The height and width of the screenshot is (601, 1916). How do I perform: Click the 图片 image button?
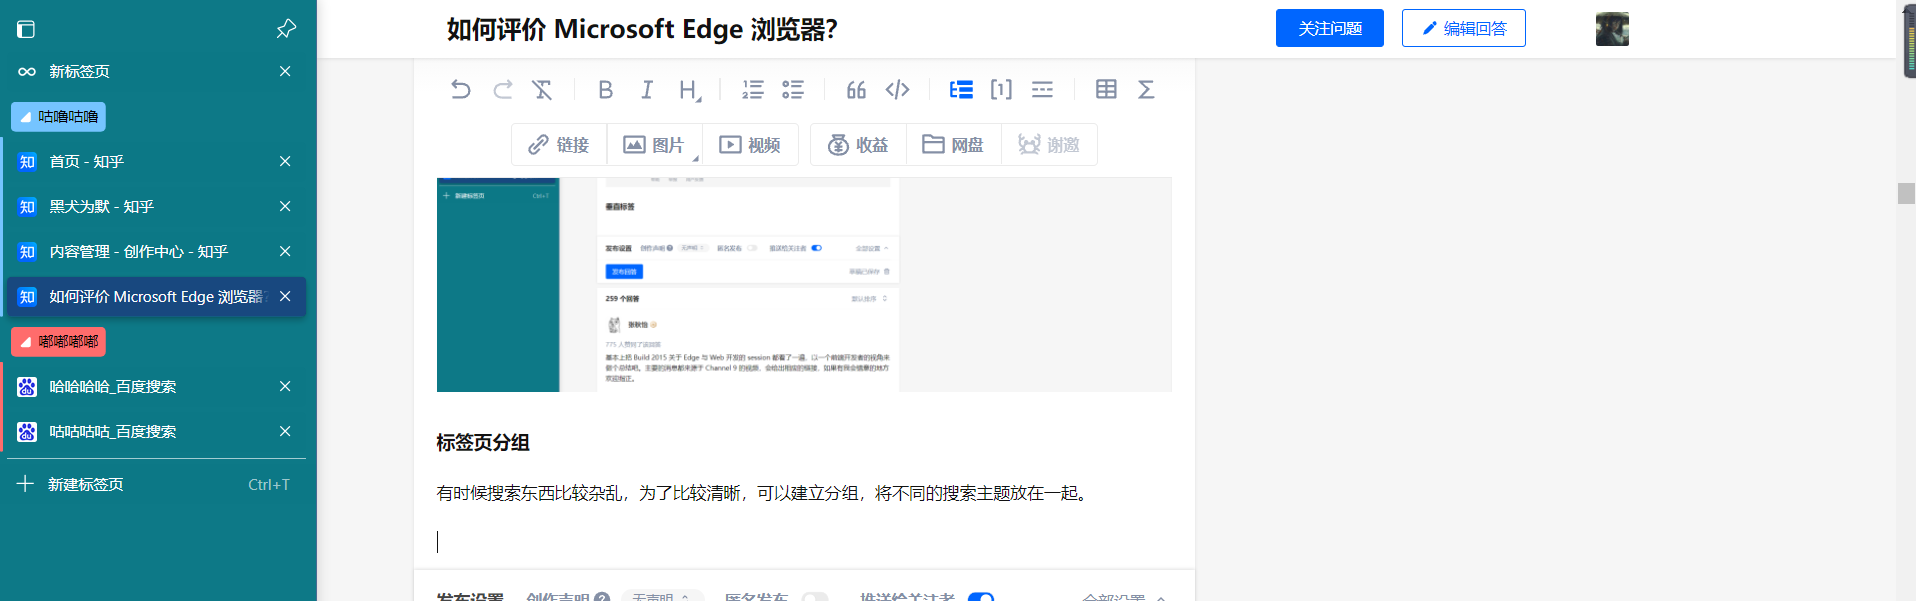[x=652, y=145]
